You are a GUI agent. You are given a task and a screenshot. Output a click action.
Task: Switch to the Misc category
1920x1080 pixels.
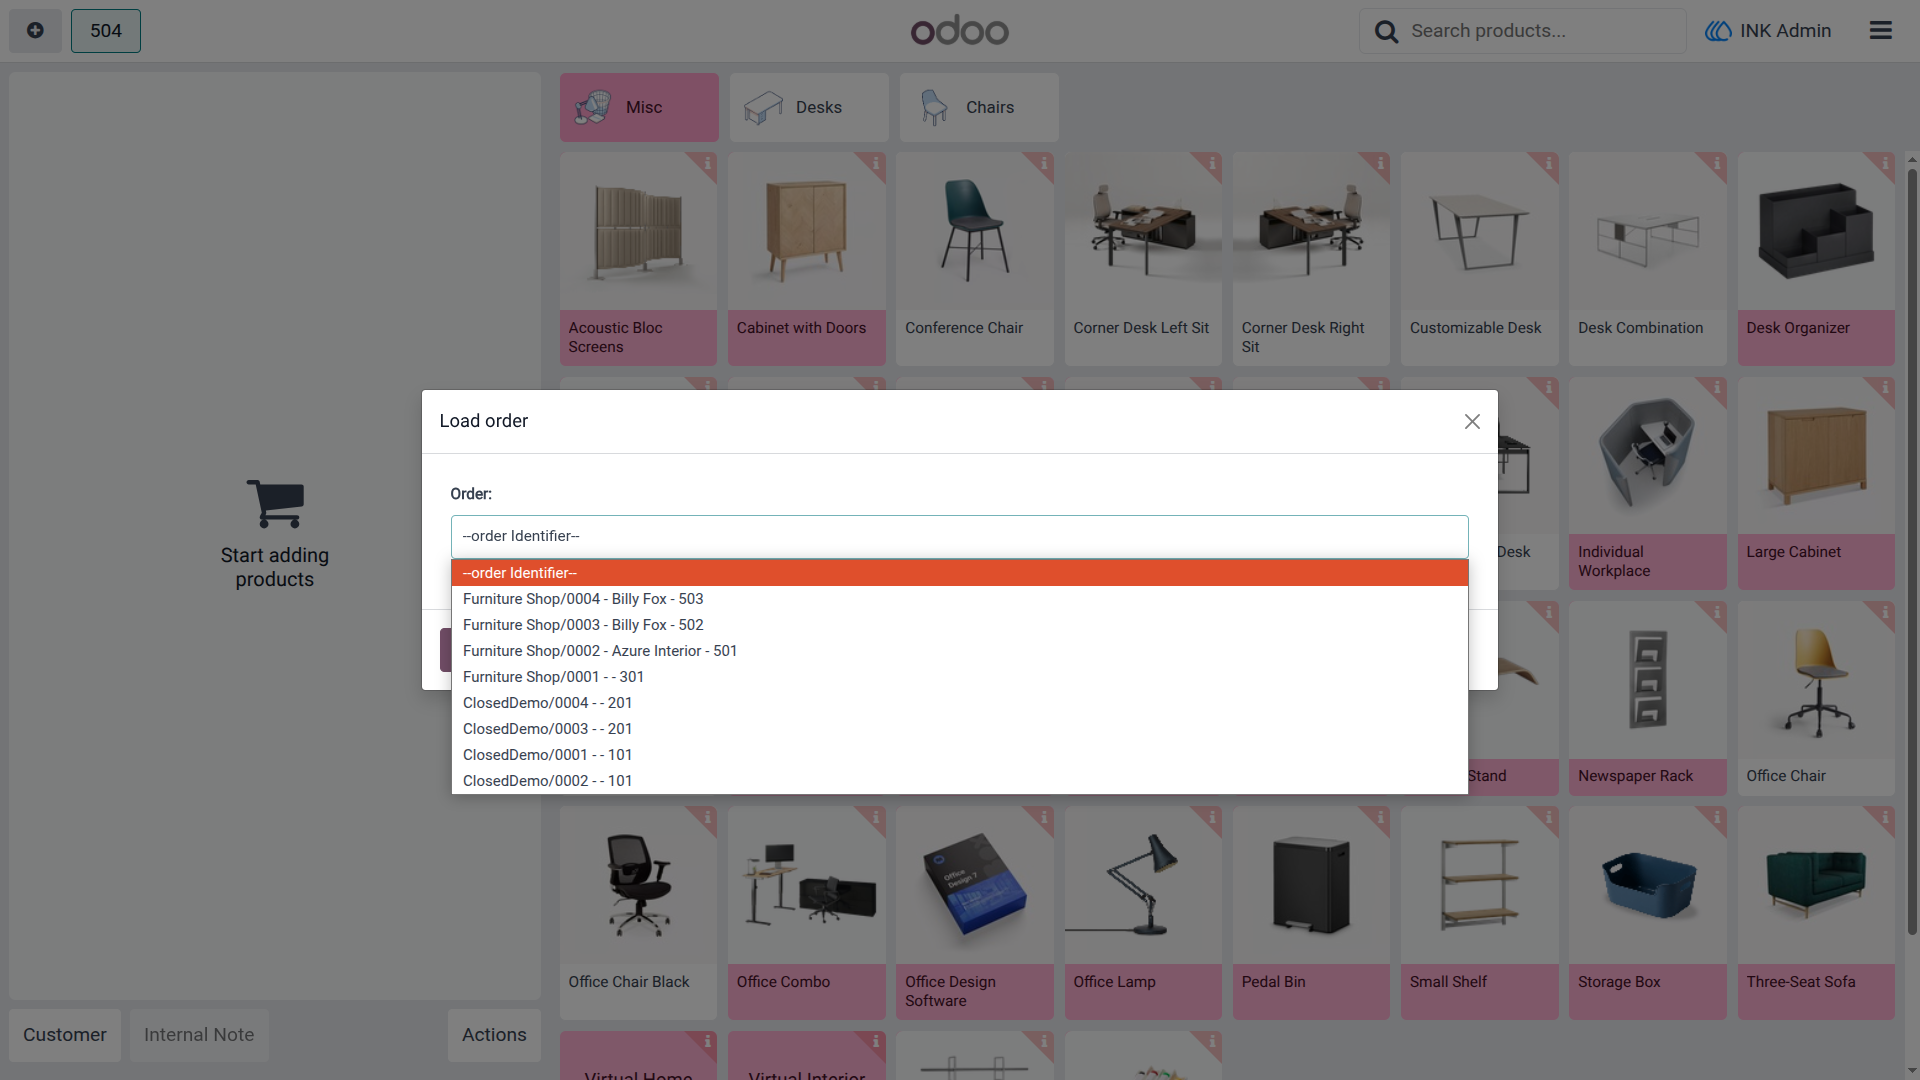click(639, 107)
